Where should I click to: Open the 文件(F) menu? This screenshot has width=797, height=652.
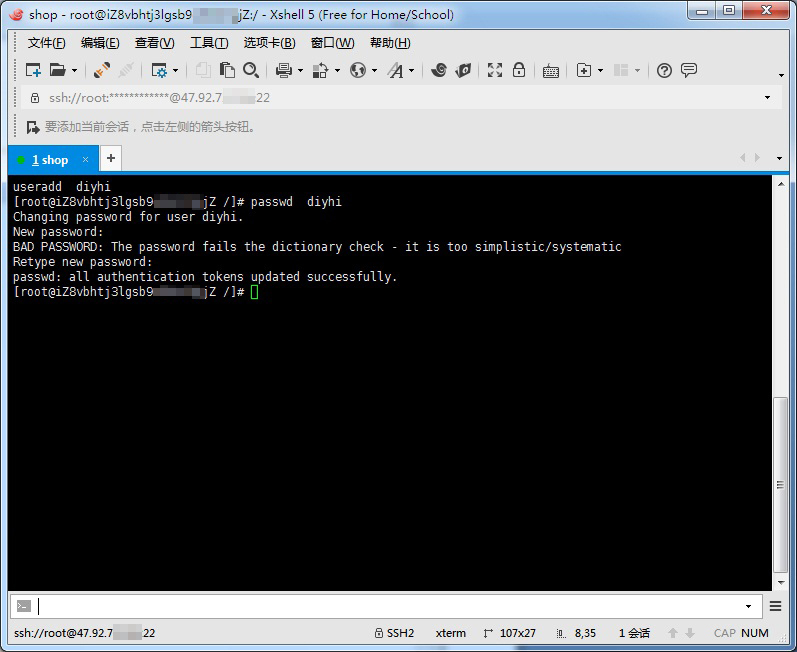[46, 43]
